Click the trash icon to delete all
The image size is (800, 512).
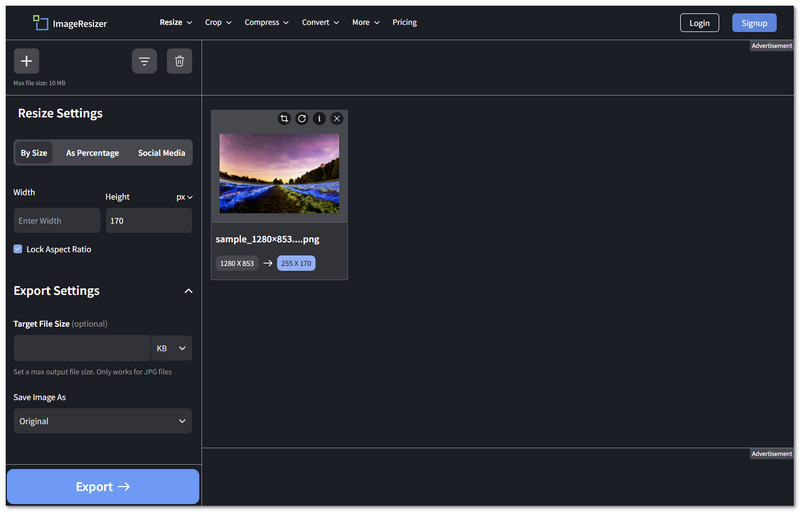[179, 61]
